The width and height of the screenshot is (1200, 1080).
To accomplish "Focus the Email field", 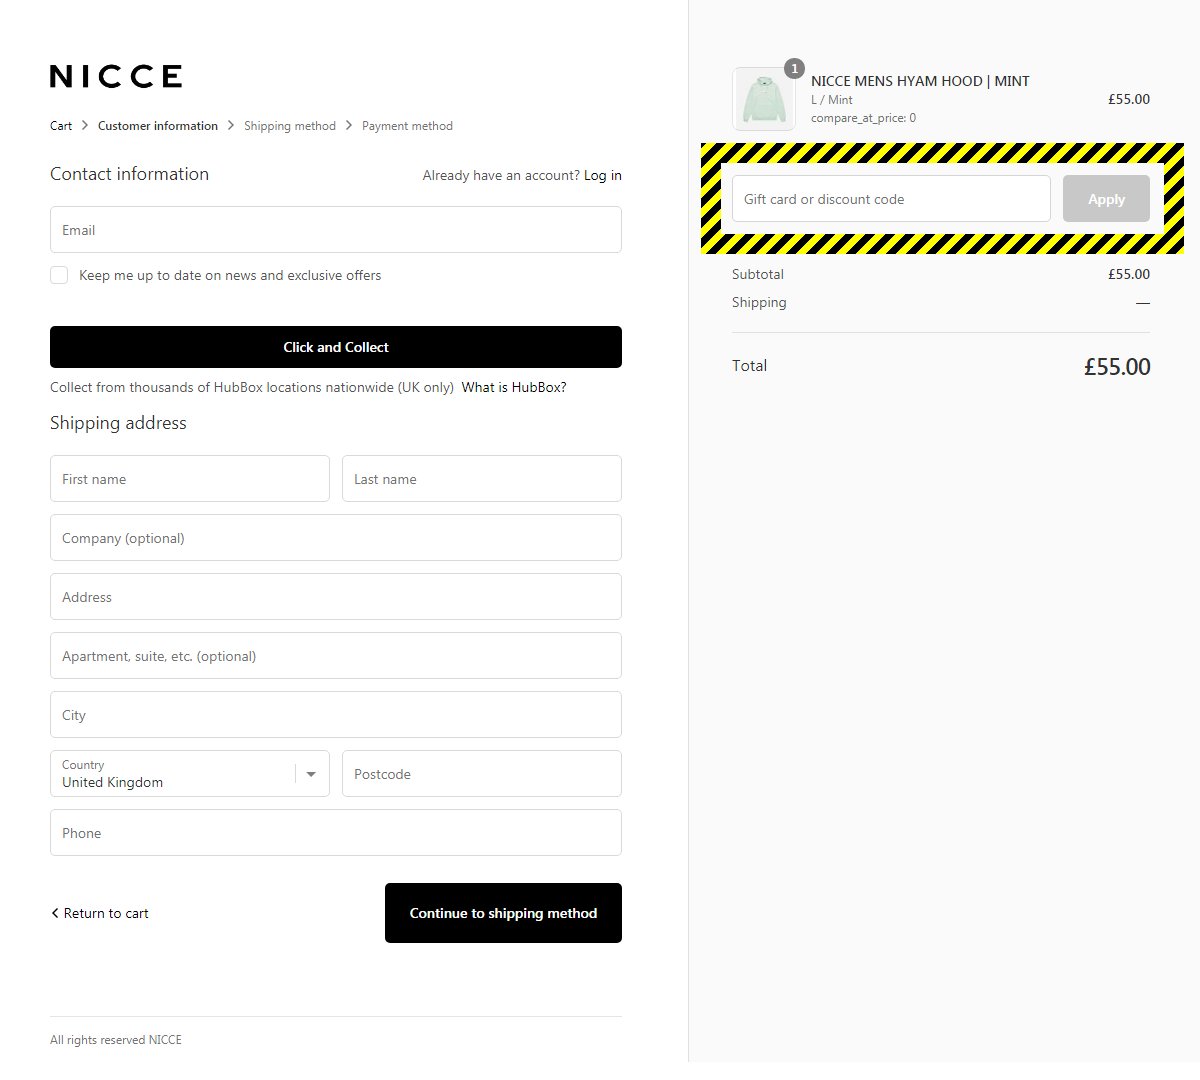I will 336,230.
